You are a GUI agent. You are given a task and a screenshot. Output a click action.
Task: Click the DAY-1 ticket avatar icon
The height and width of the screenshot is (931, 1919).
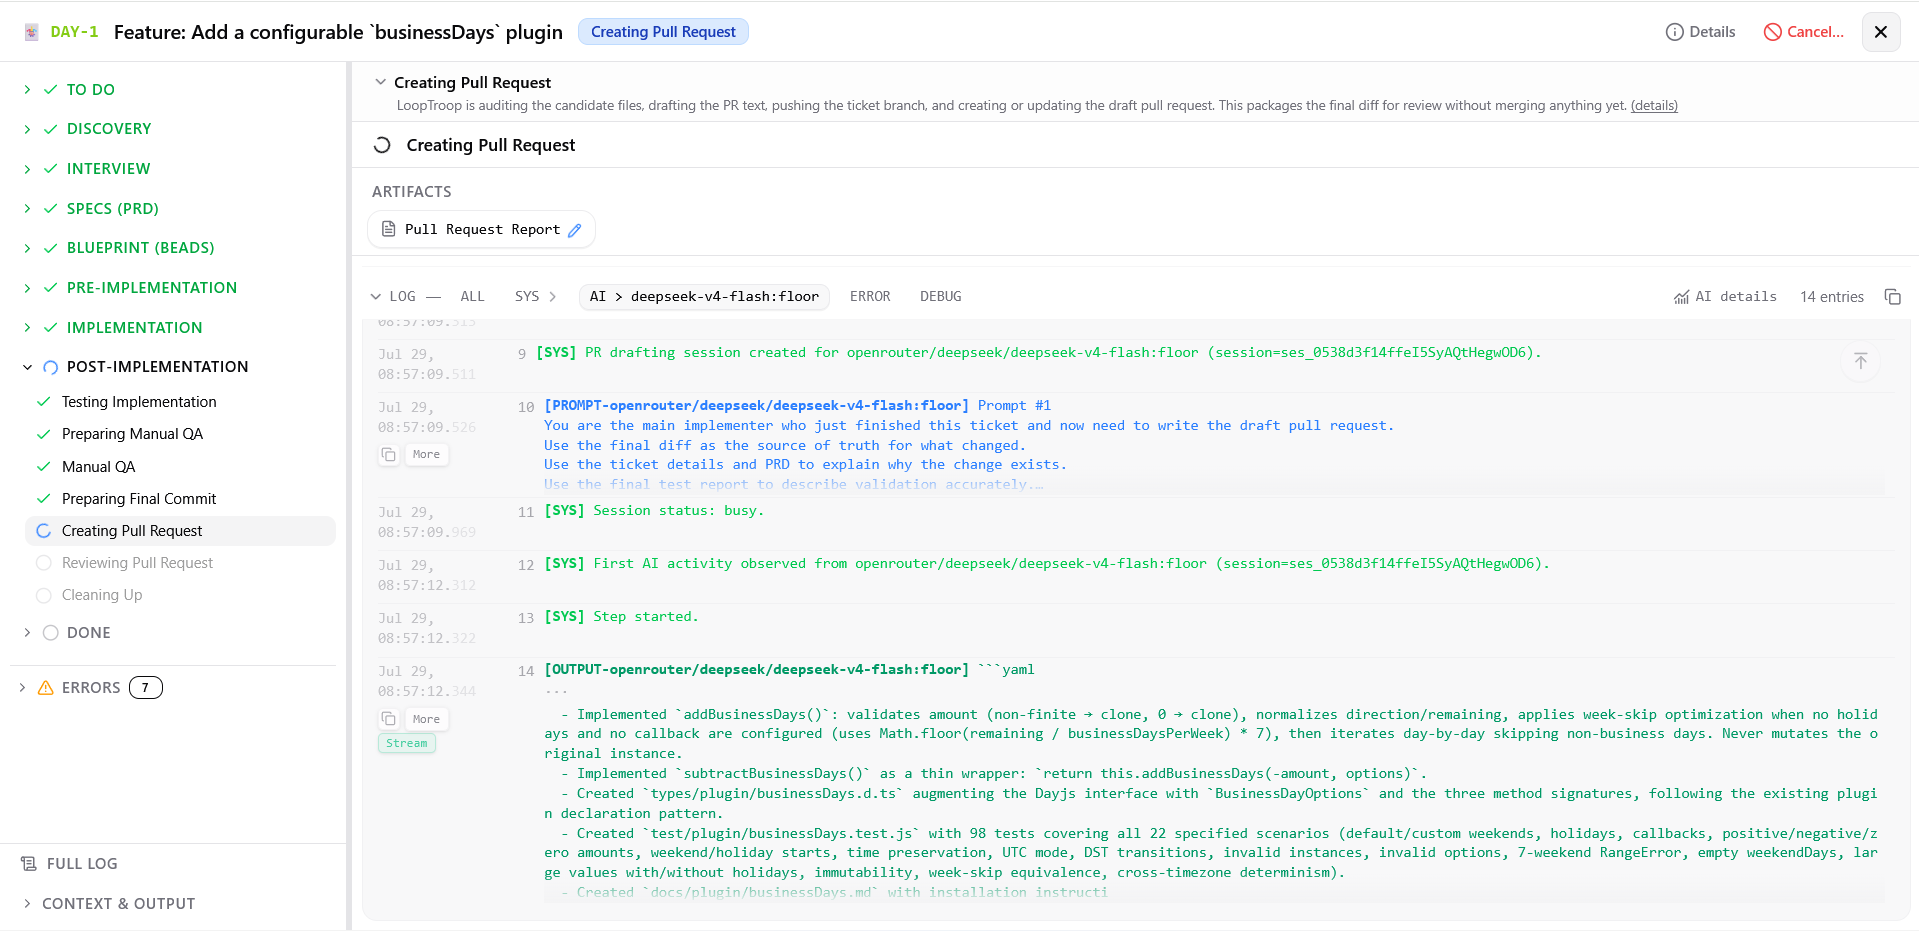pos(31,32)
